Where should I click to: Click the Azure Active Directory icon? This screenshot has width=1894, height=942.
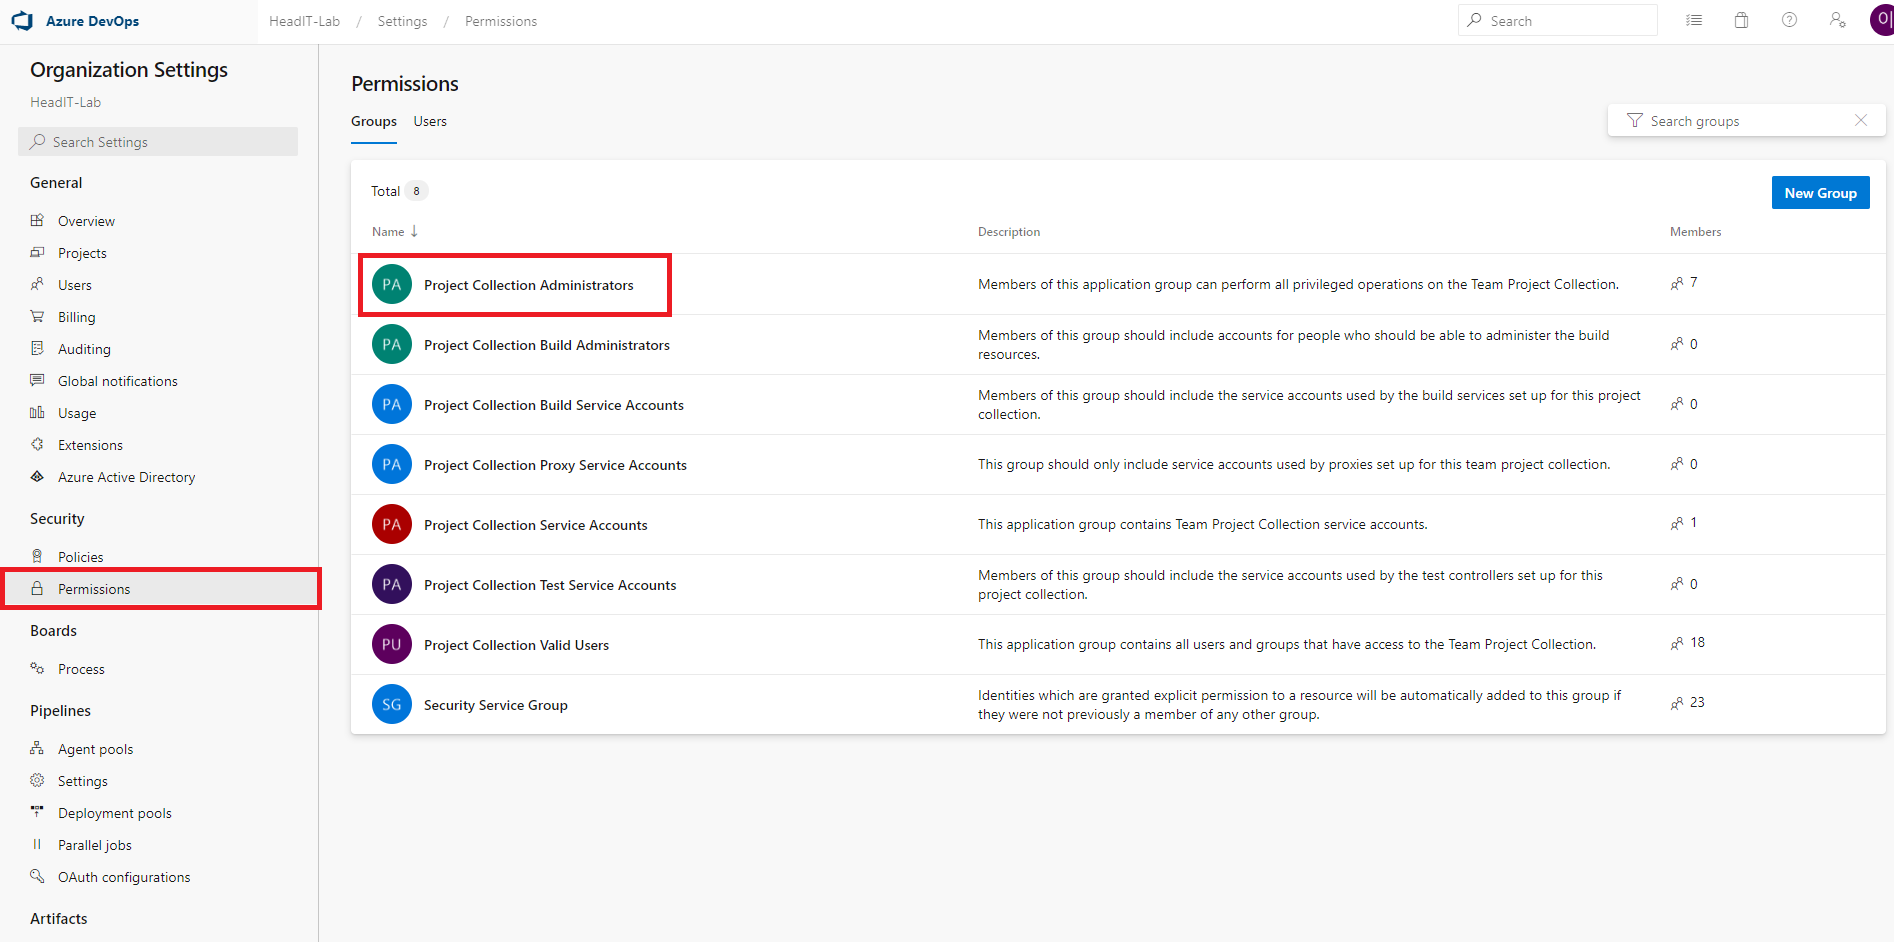tap(37, 476)
